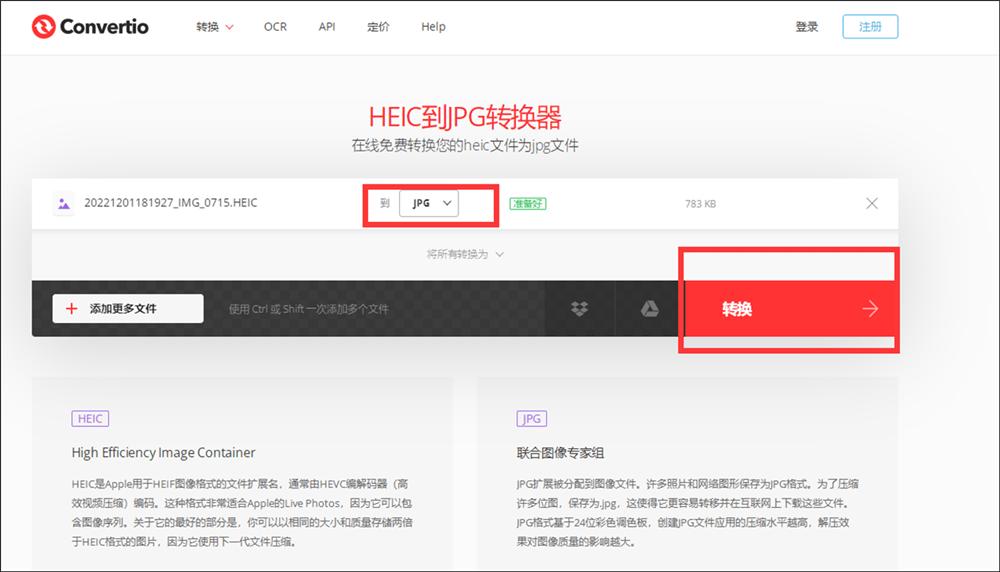
Task: Open the Help menu item
Action: [433, 27]
